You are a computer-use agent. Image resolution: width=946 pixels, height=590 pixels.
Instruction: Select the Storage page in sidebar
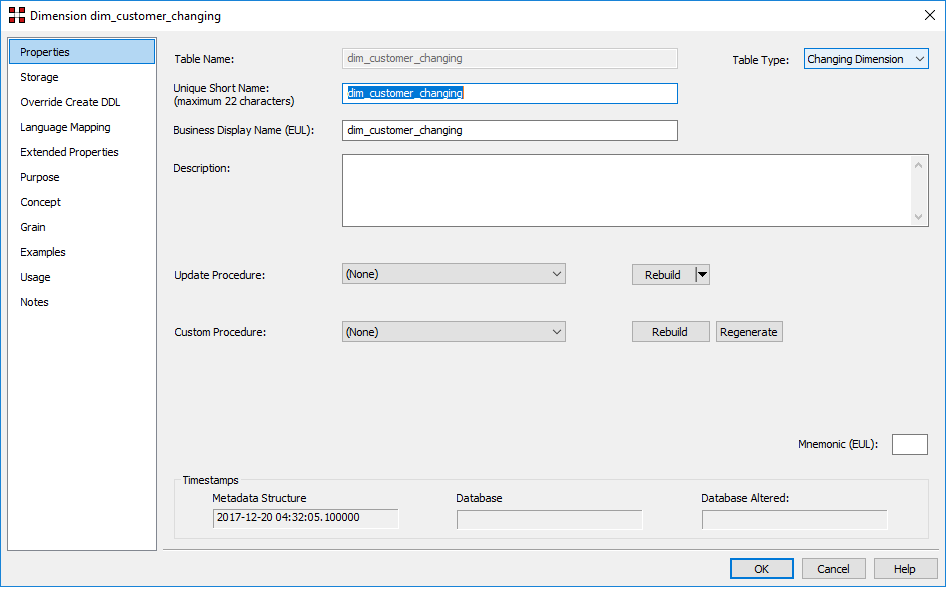[x=40, y=77]
